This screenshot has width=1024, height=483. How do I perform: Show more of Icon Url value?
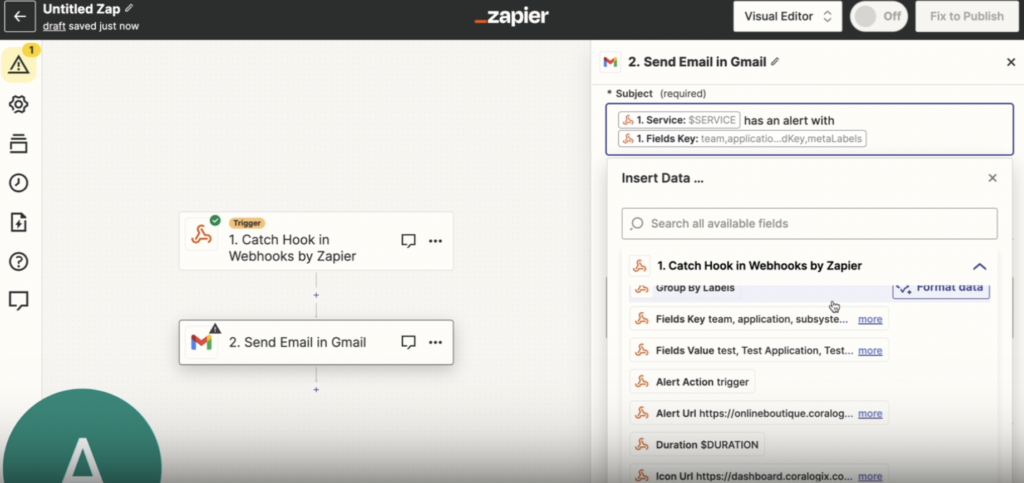coord(870,476)
